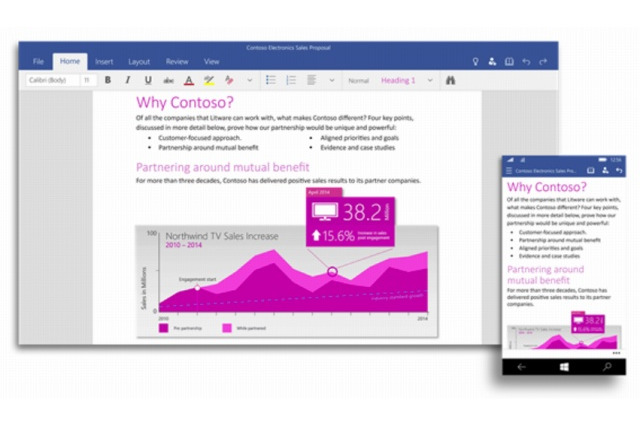This screenshot has height=426, width=640.
Task: Tap the phone Read mode icon
Action: click(x=591, y=171)
